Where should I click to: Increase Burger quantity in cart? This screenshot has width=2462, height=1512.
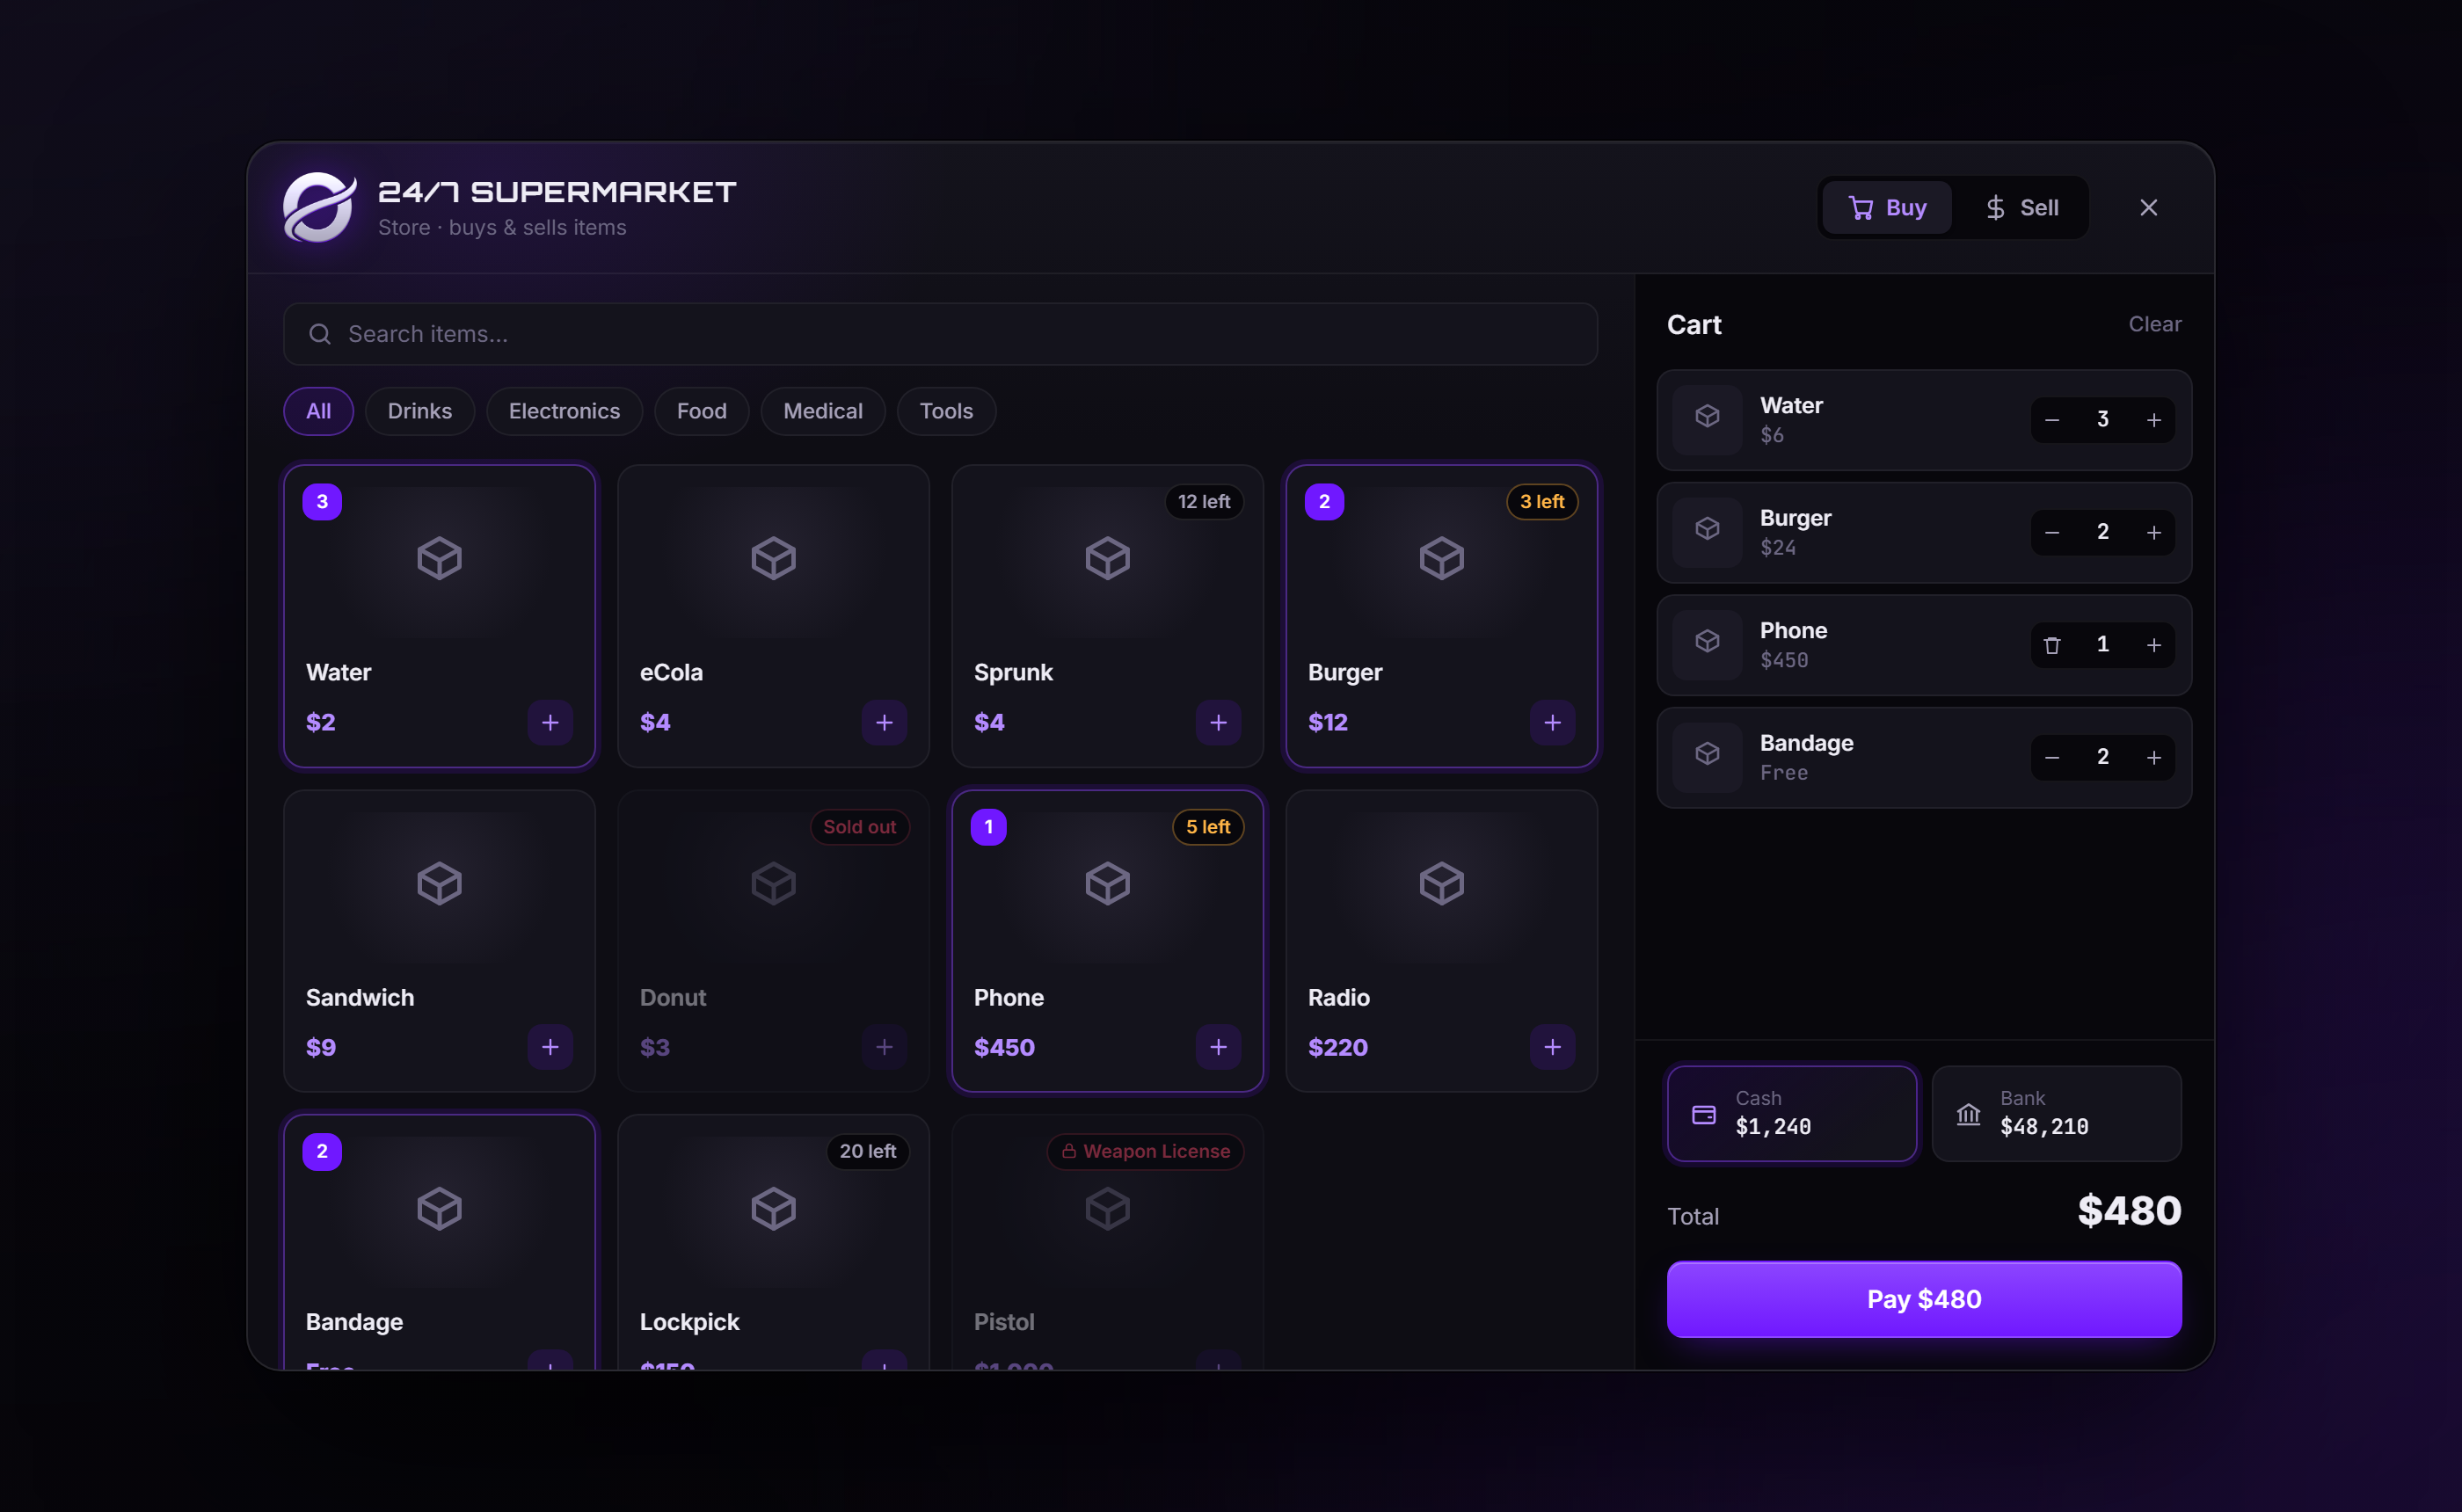(x=2154, y=533)
